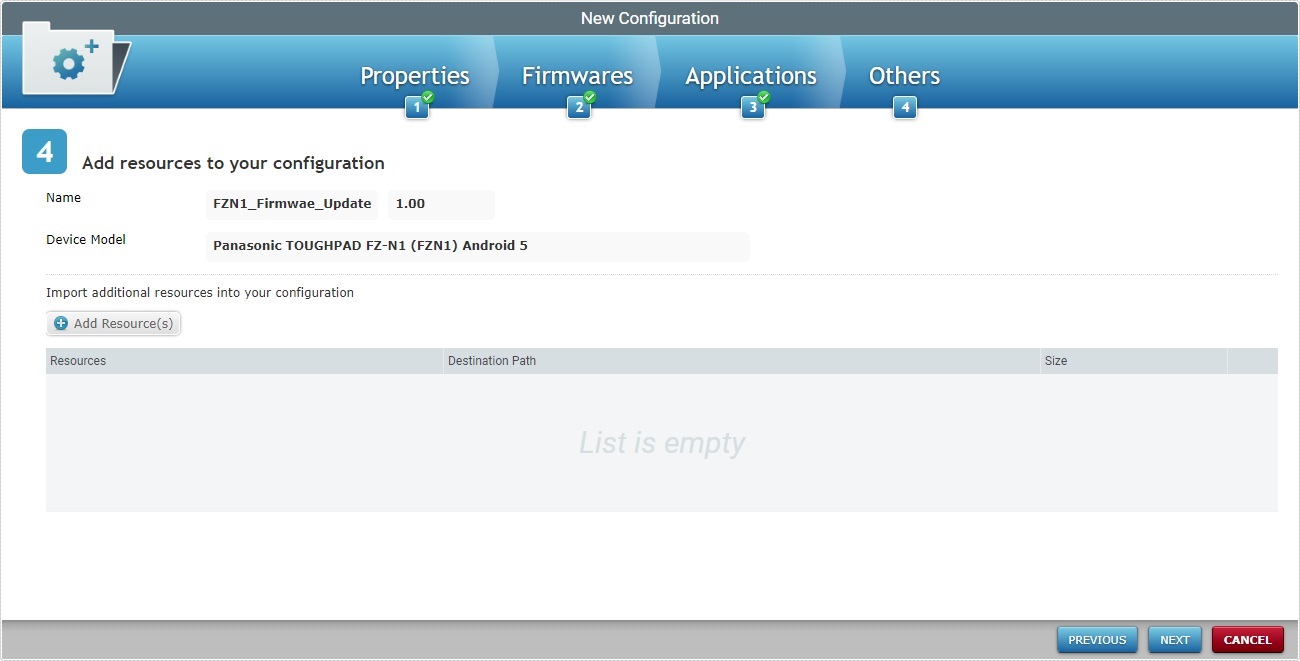Screen dimensions: 1300x661
Task: Open the Applications wizard step
Action: tap(750, 76)
